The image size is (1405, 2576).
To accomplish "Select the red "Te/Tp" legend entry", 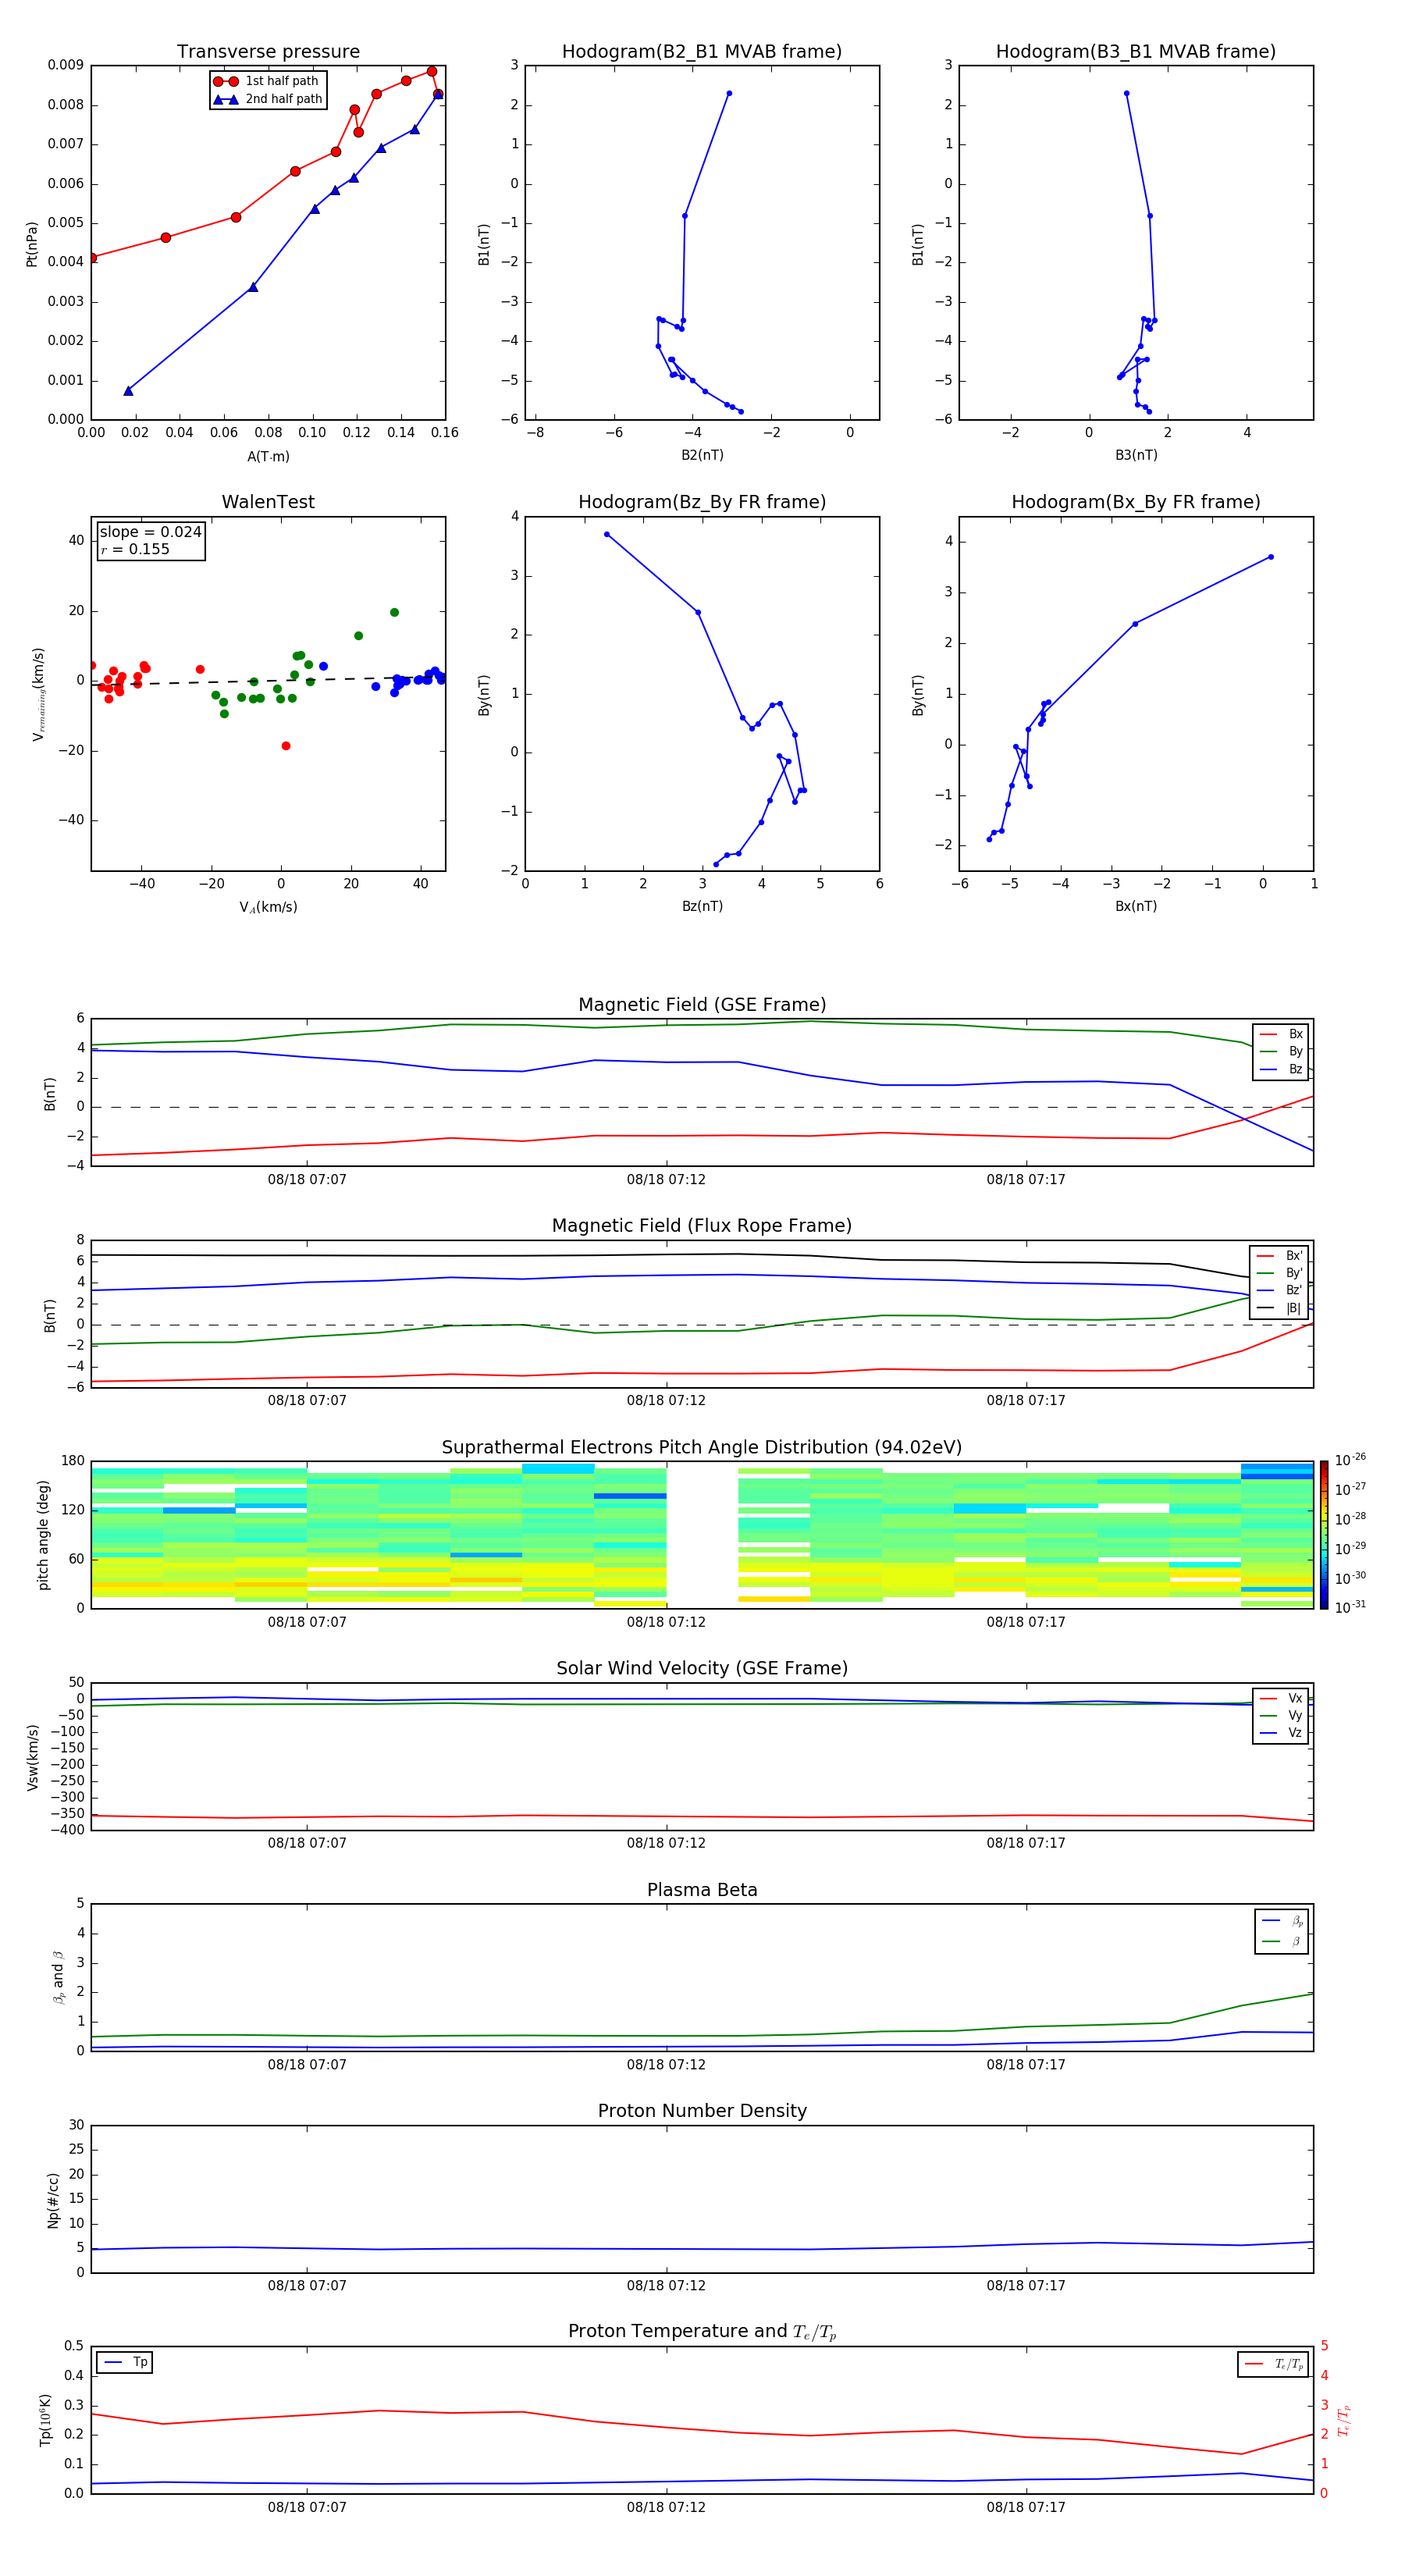I will tap(1273, 2364).
